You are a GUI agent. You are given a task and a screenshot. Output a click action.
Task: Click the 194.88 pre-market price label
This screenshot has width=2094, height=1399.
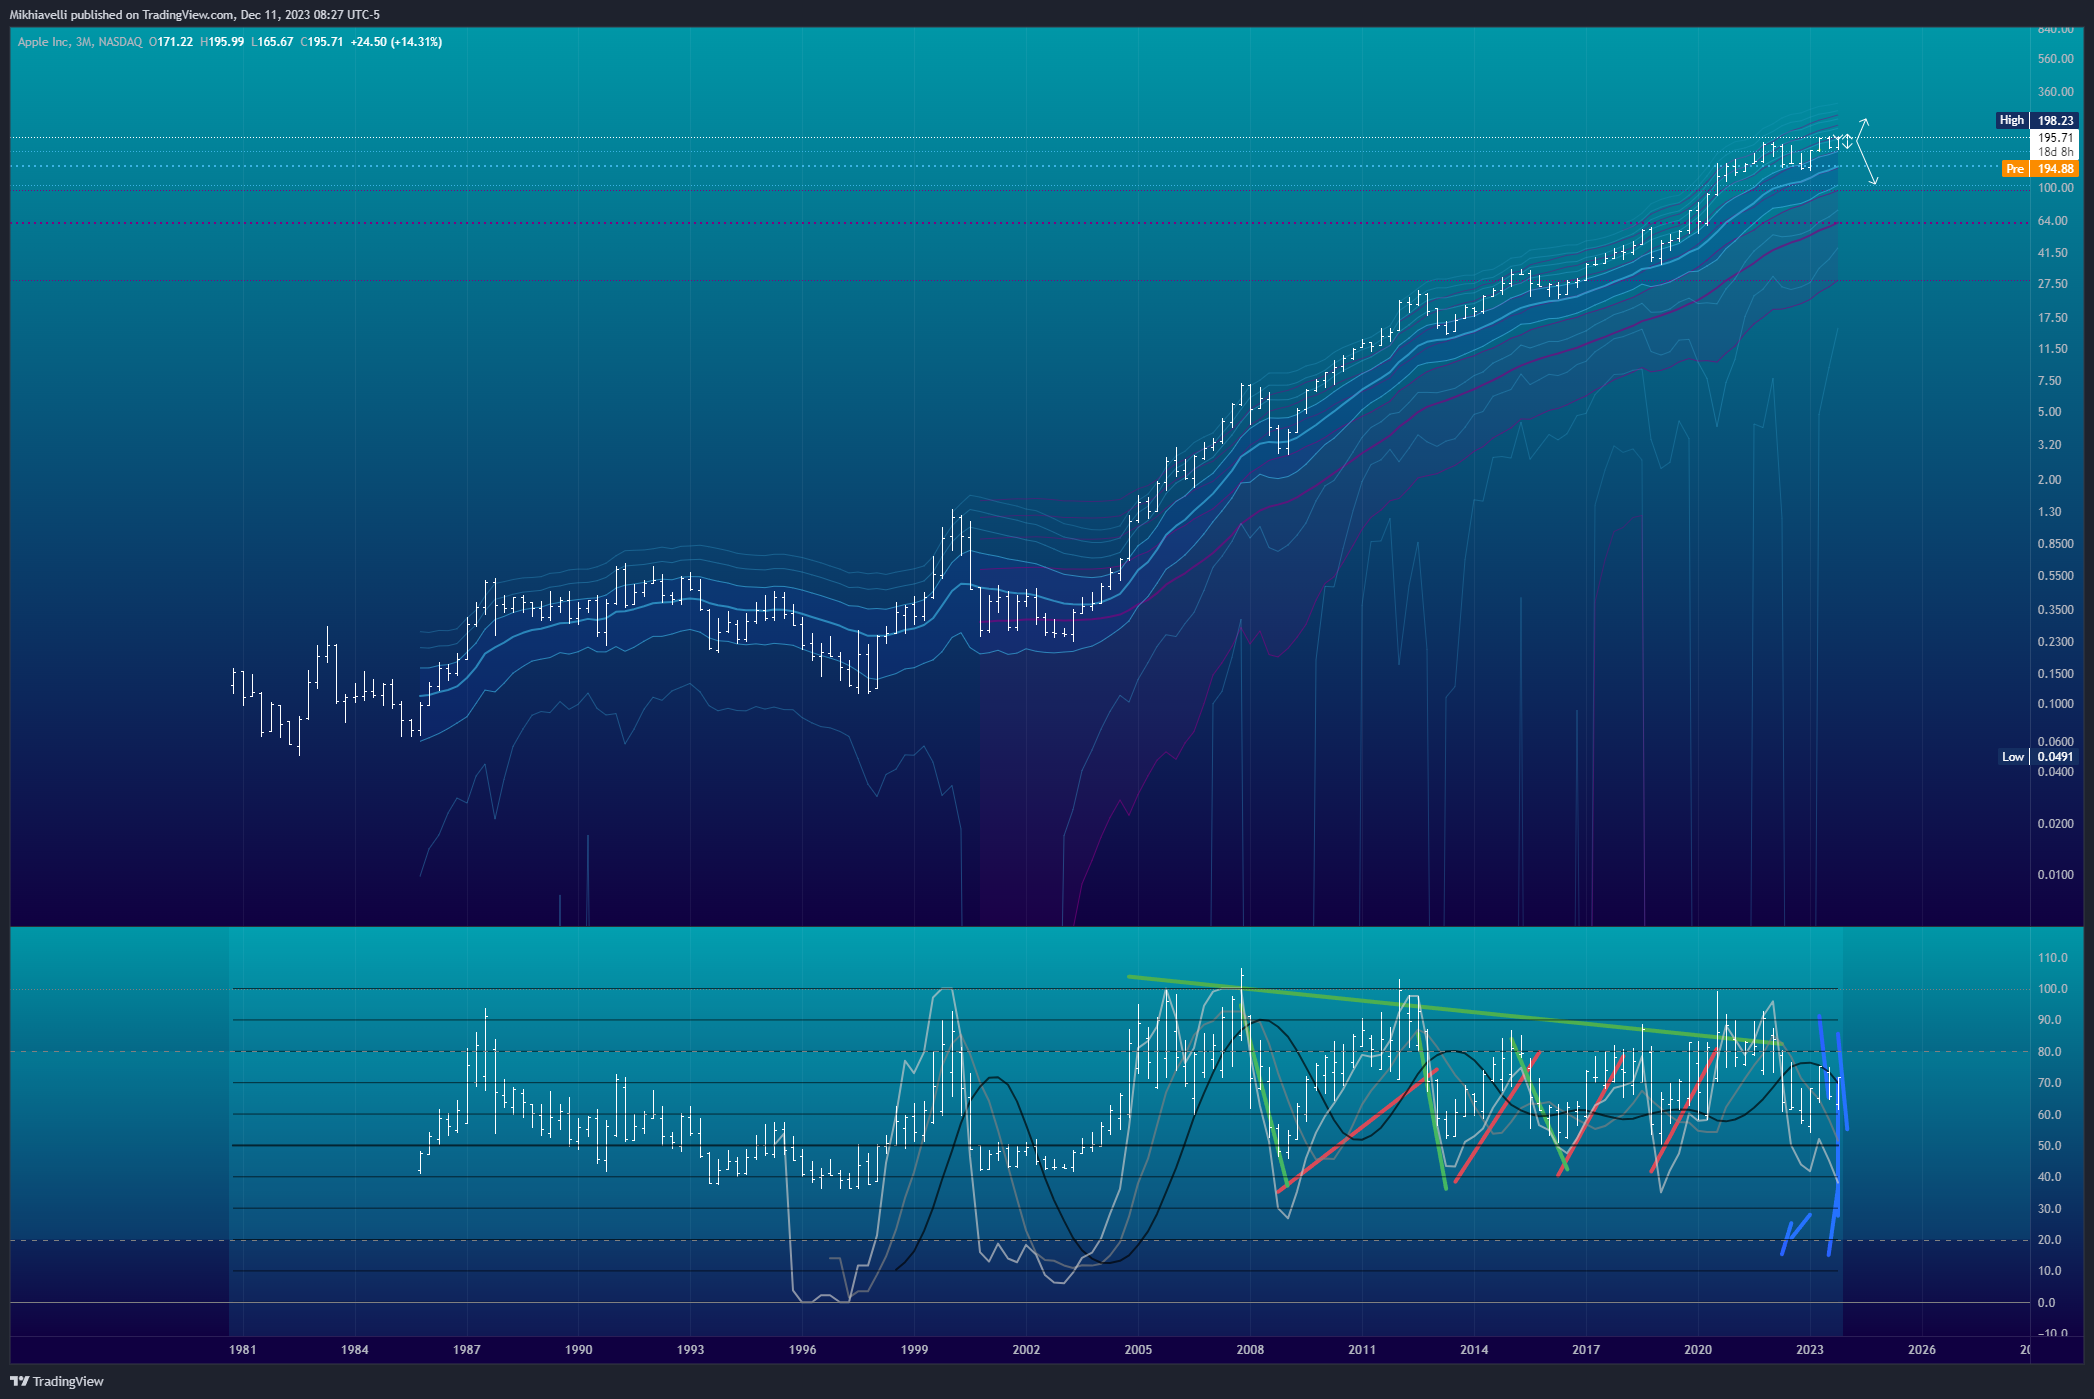[2055, 169]
